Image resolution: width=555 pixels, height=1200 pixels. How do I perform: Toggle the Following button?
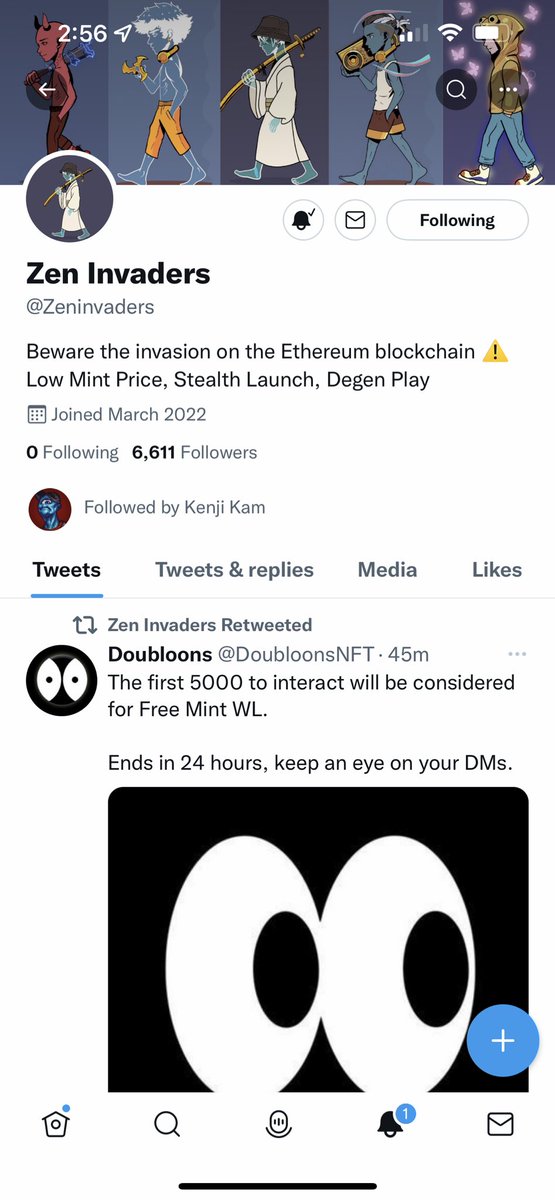tap(457, 220)
